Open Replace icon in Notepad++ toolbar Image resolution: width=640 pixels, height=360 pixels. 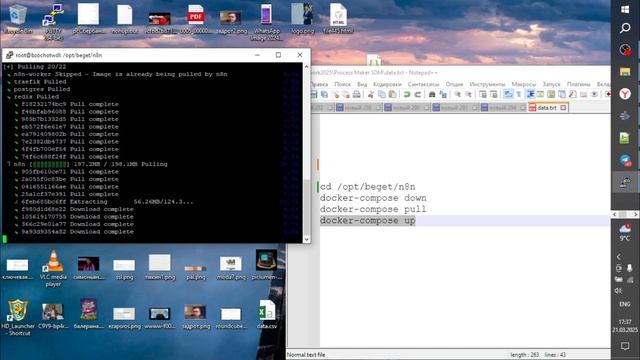pyautogui.click(x=443, y=94)
